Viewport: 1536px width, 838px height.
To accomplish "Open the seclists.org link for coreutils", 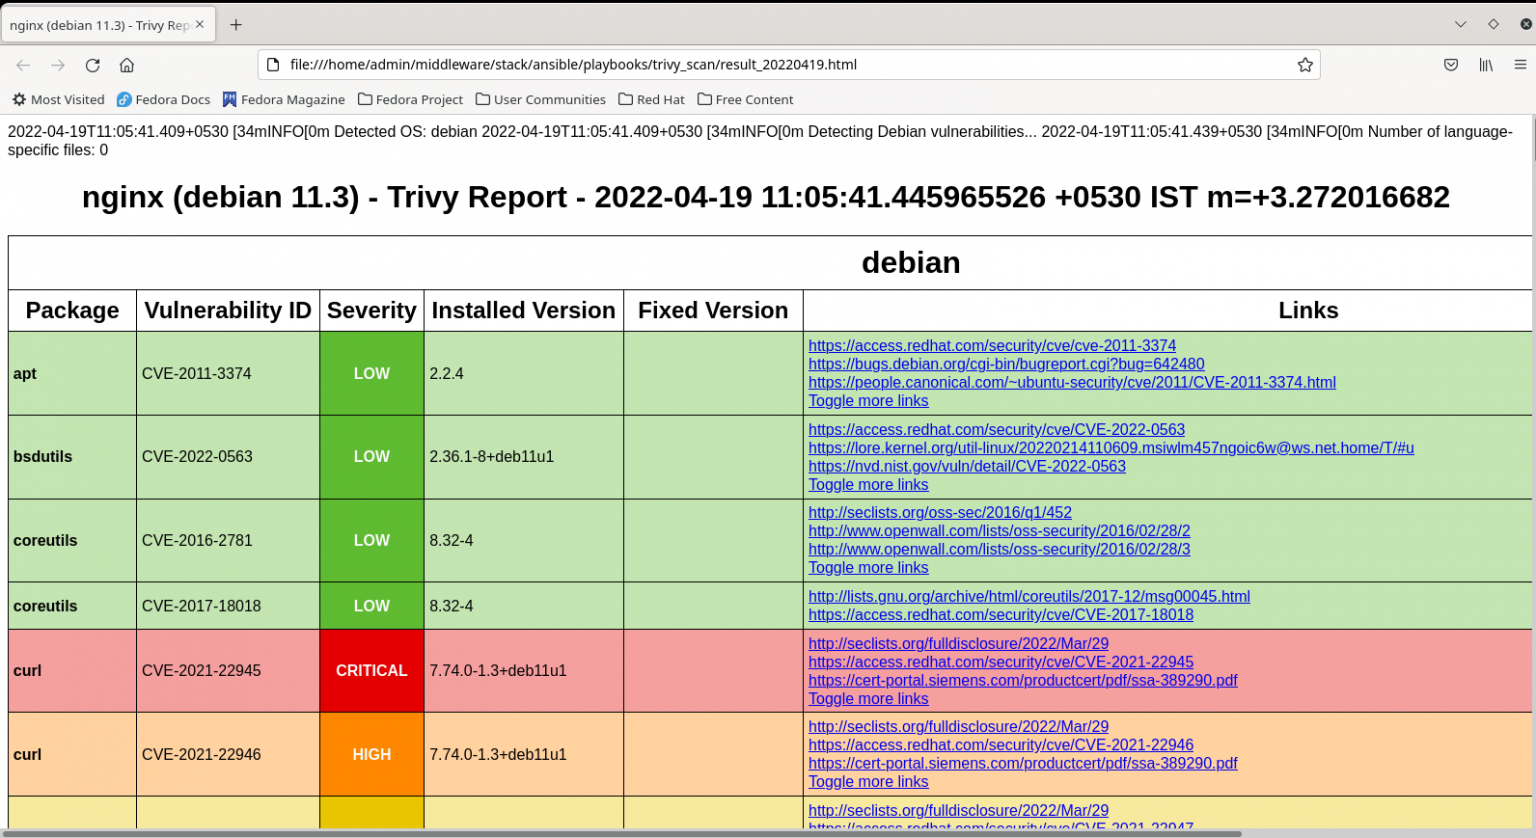I will 940,512.
